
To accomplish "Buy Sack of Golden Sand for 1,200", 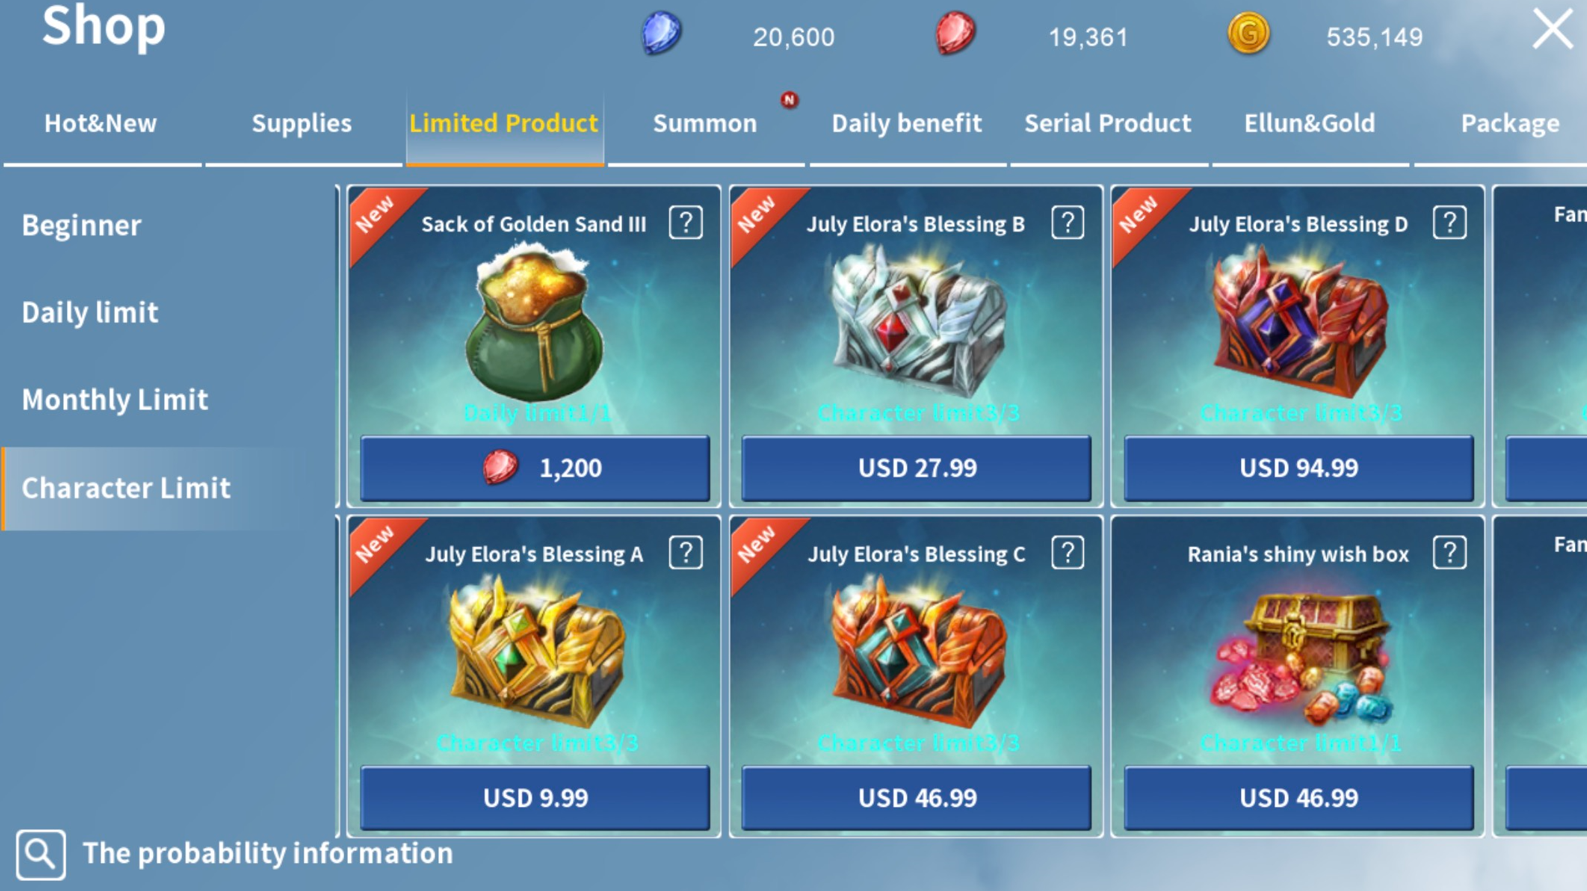I will point(535,468).
